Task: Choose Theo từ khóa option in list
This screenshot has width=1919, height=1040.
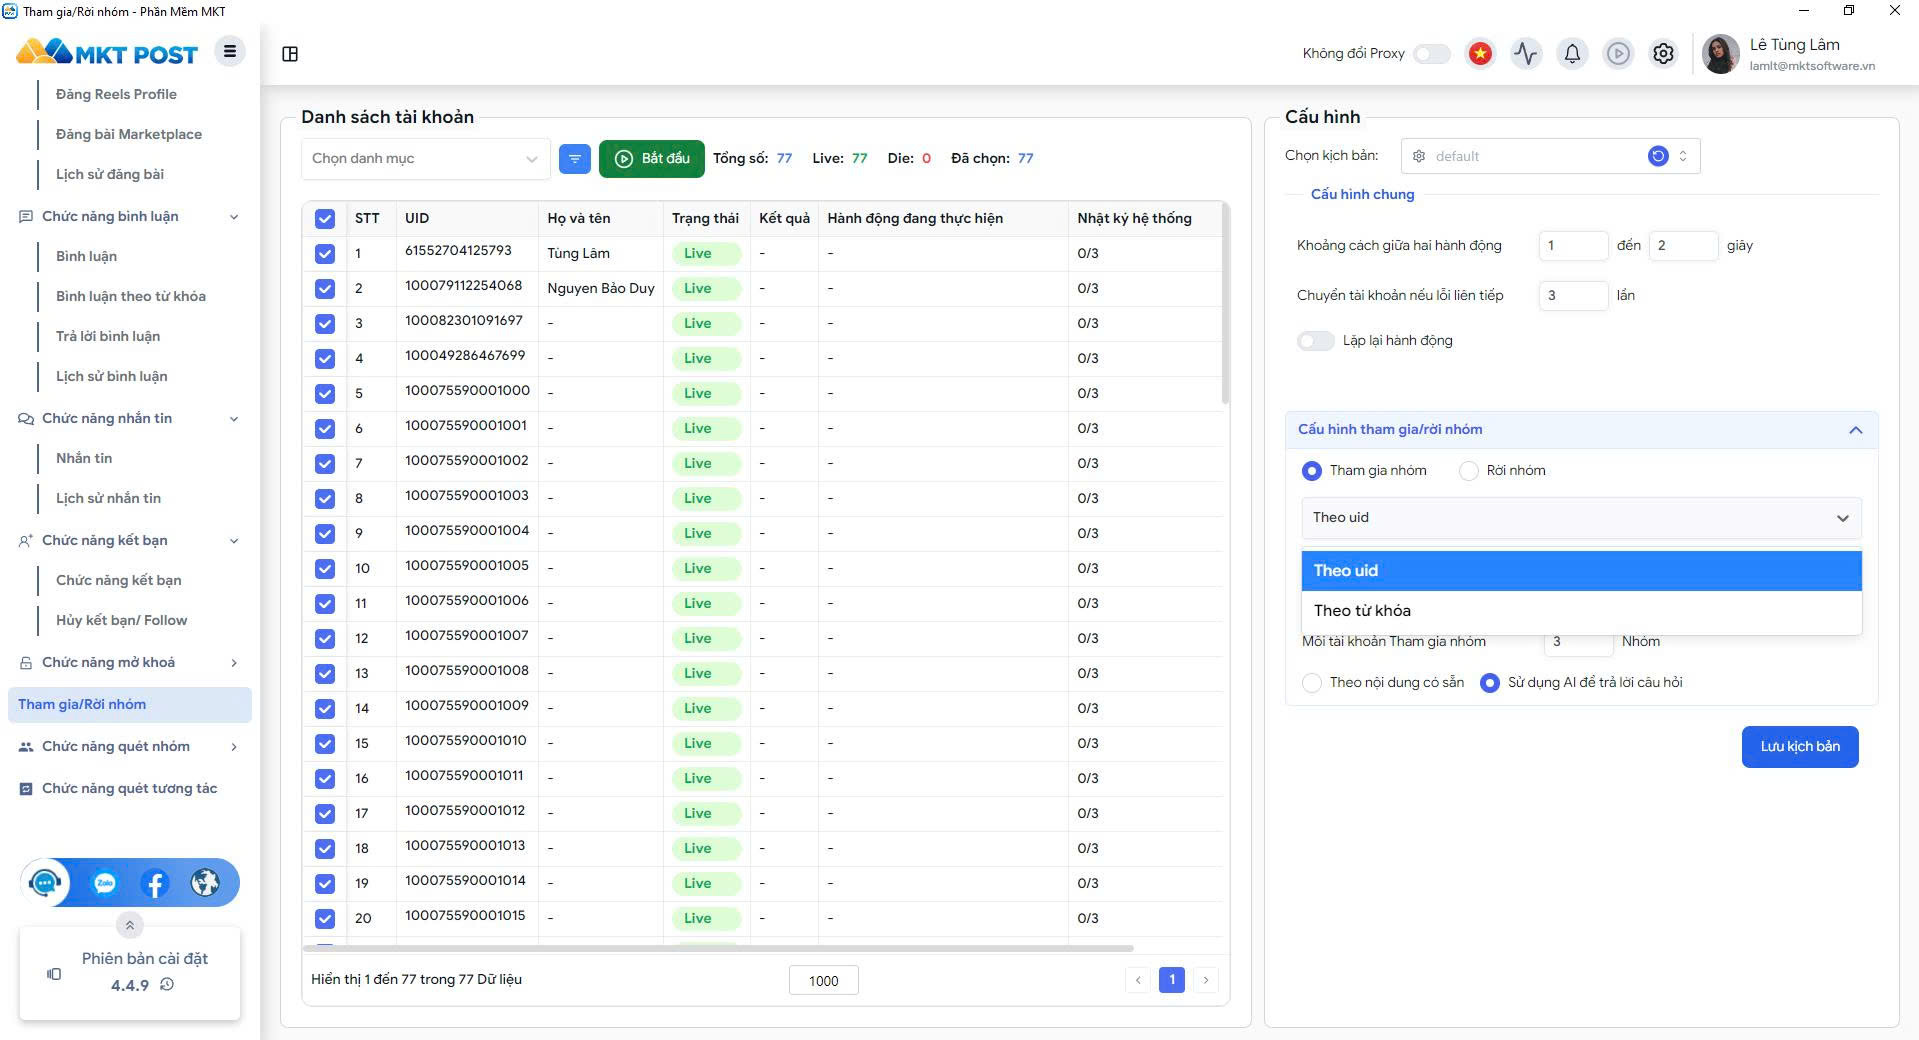Action: 1582,611
